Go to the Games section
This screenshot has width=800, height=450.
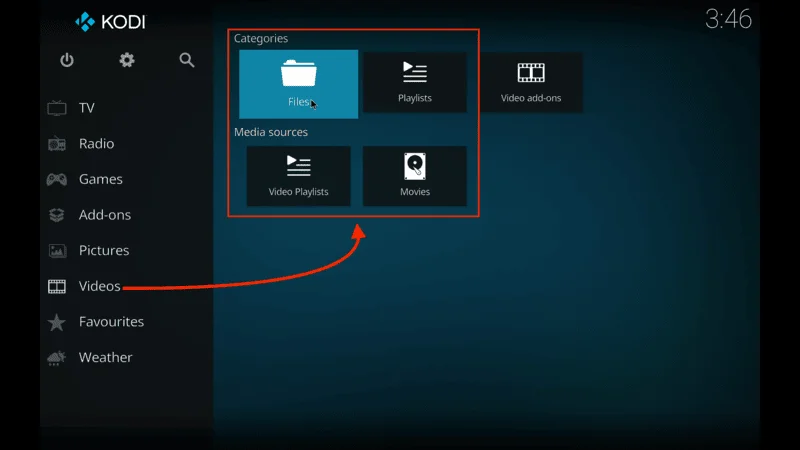click(x=101, y=180)
